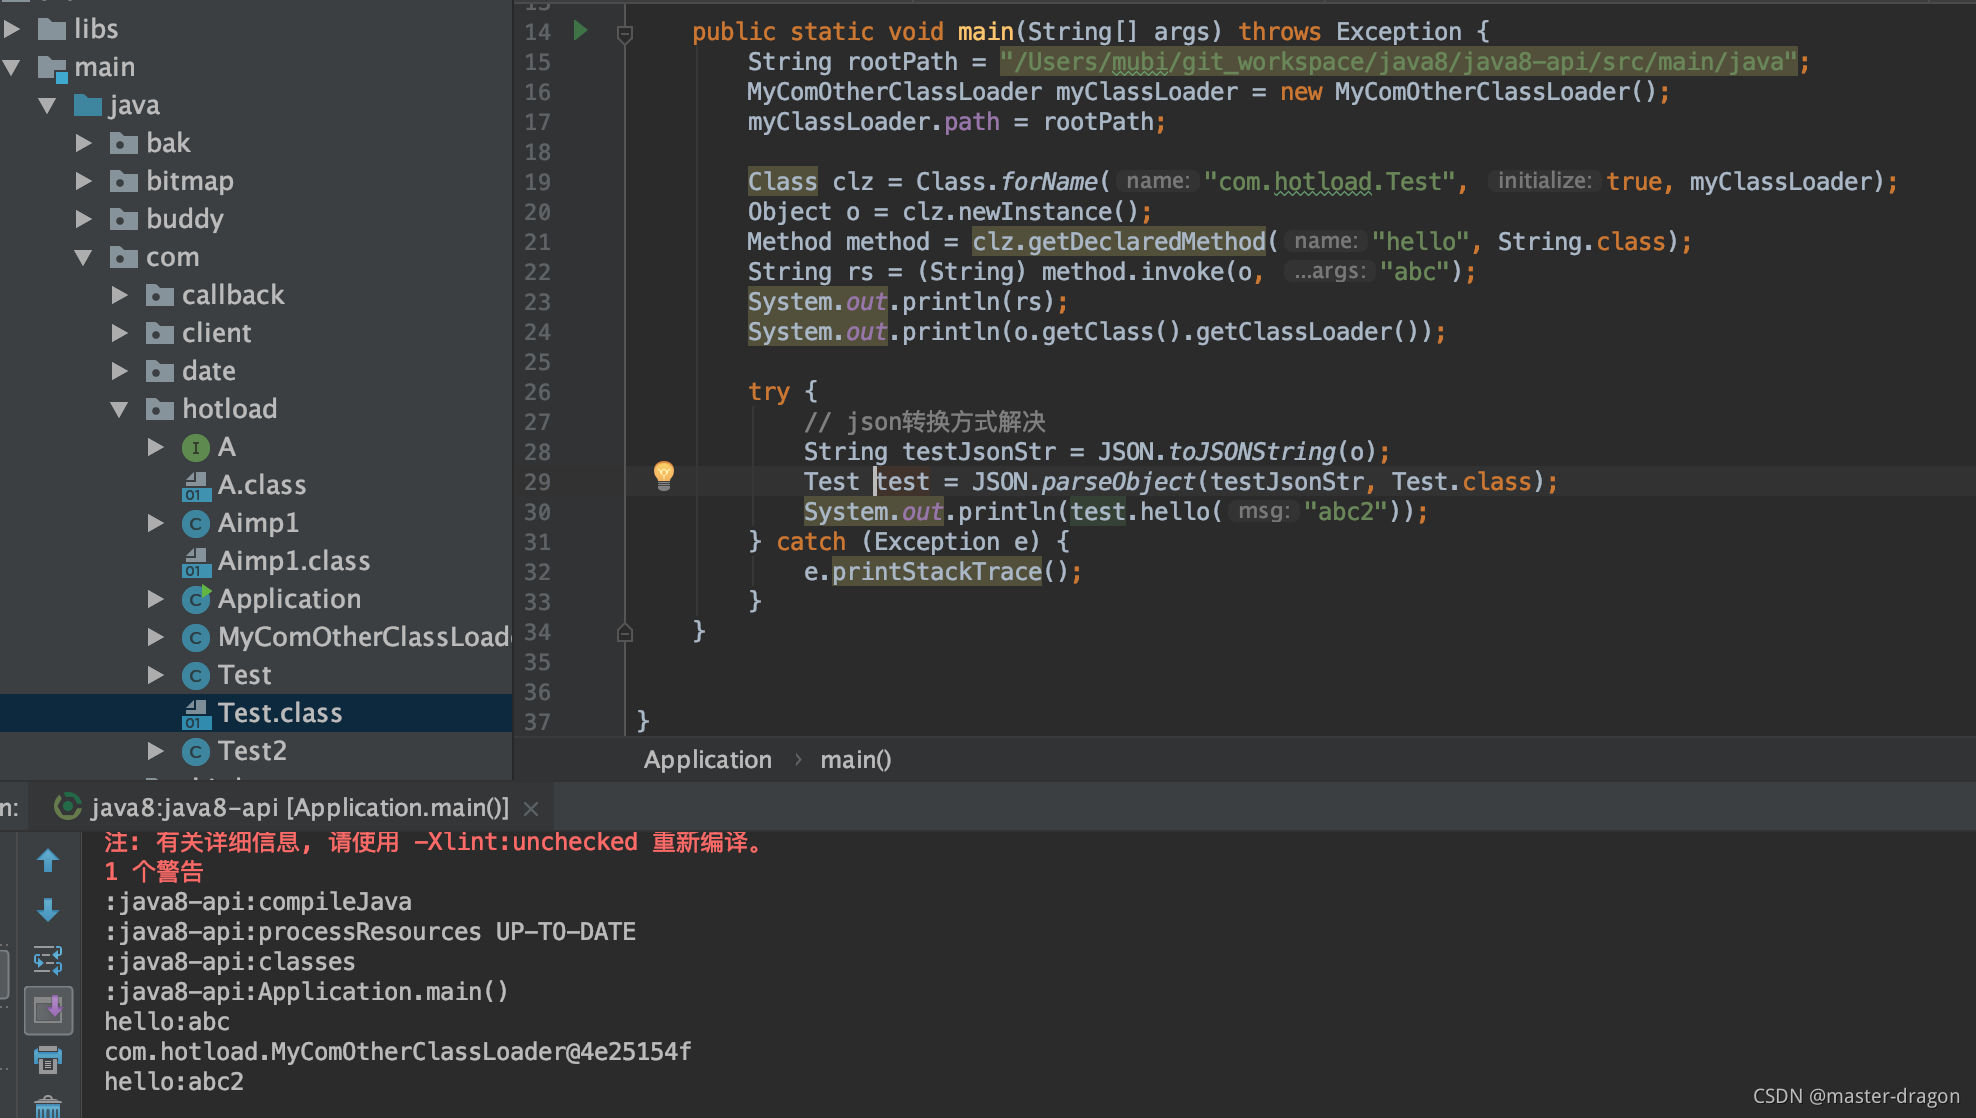Click the yellow lightbulb intention icon

pos(664,474)
